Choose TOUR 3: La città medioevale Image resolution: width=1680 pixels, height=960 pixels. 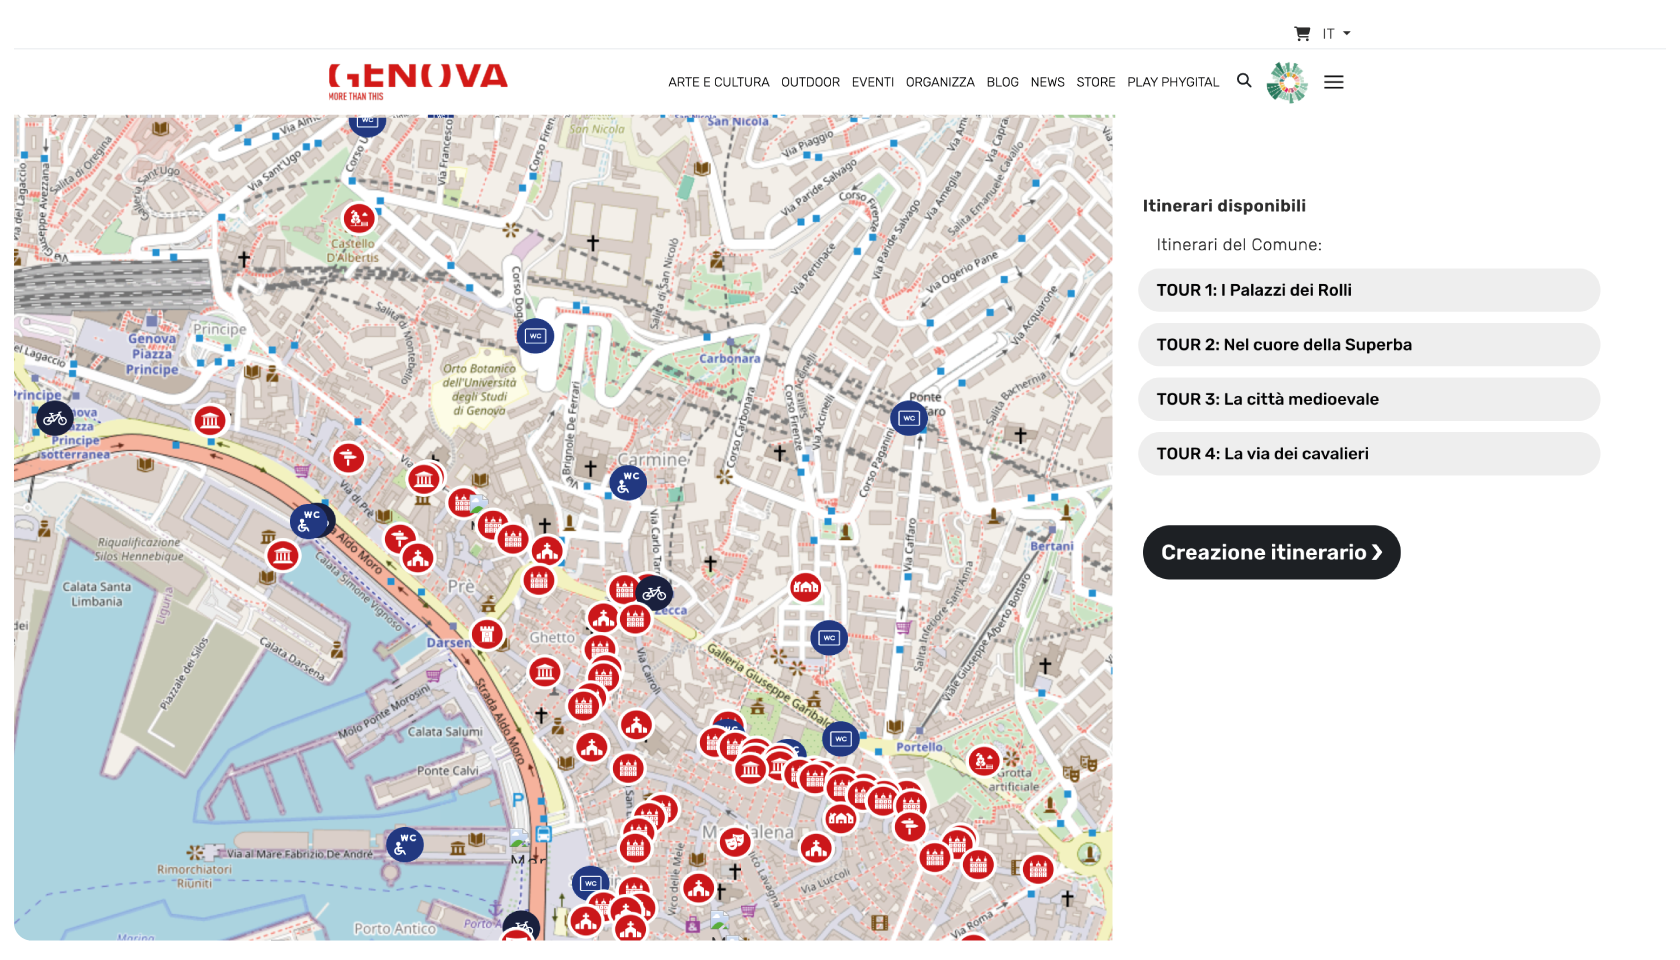(1368, 399)
